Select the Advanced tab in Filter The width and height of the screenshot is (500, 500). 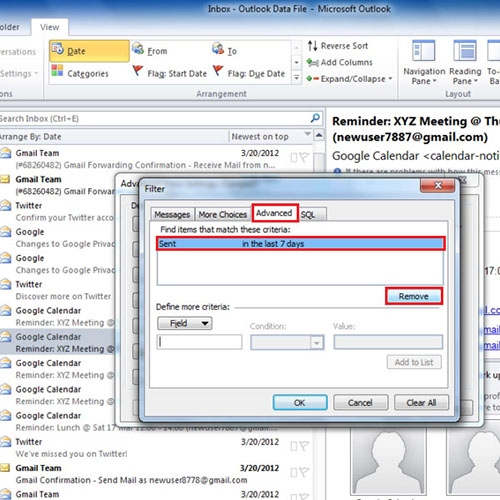[x=274, y=213]
